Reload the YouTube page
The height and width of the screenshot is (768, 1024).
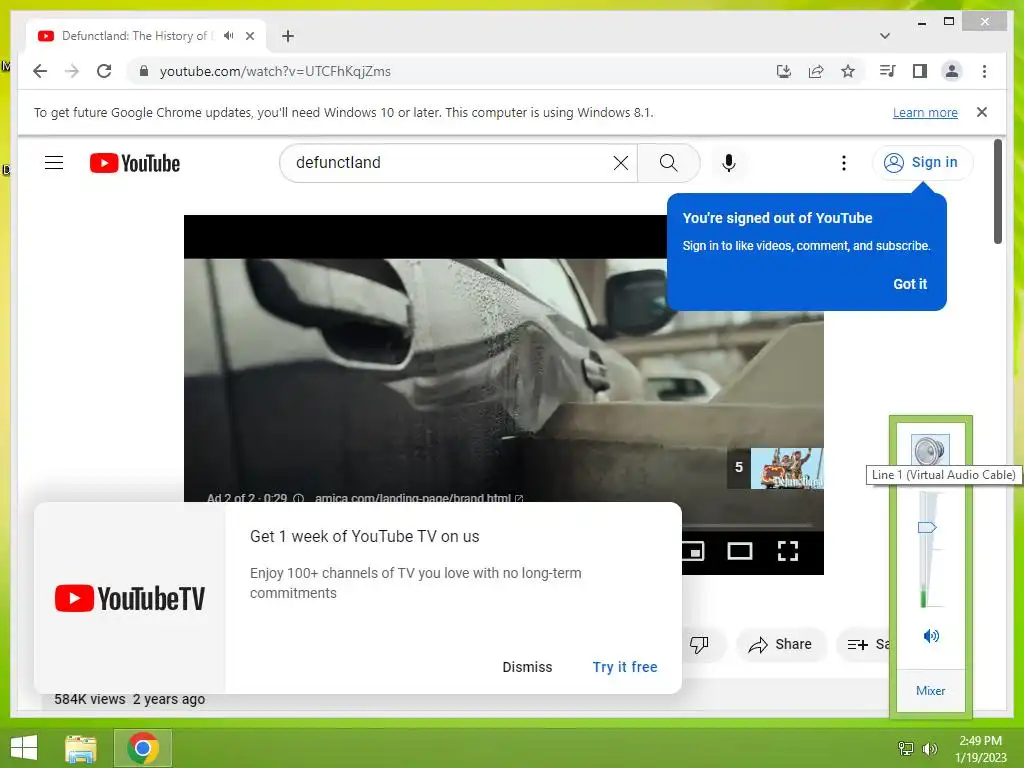(x=104, y=71)
